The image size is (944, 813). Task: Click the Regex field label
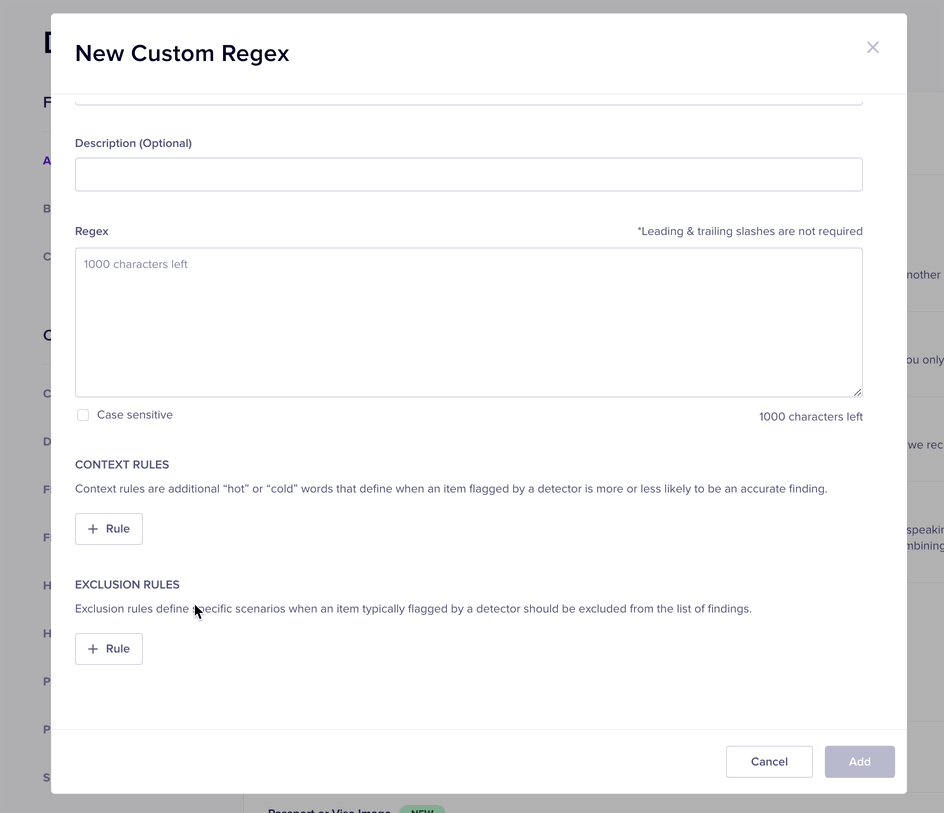coord(92,231)
